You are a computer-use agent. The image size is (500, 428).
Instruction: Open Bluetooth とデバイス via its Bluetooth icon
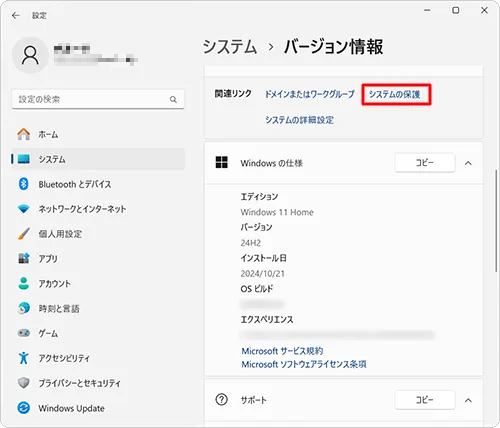pyautogui.click(x=23, y=184)
